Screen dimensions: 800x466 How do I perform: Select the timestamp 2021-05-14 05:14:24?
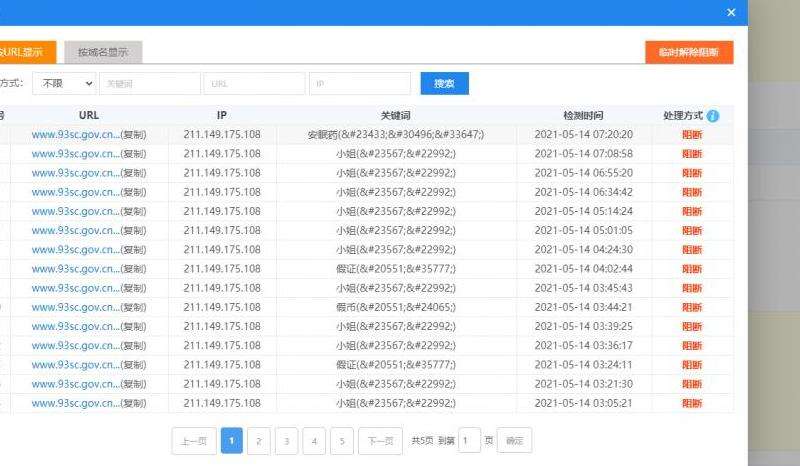point(584,211)
